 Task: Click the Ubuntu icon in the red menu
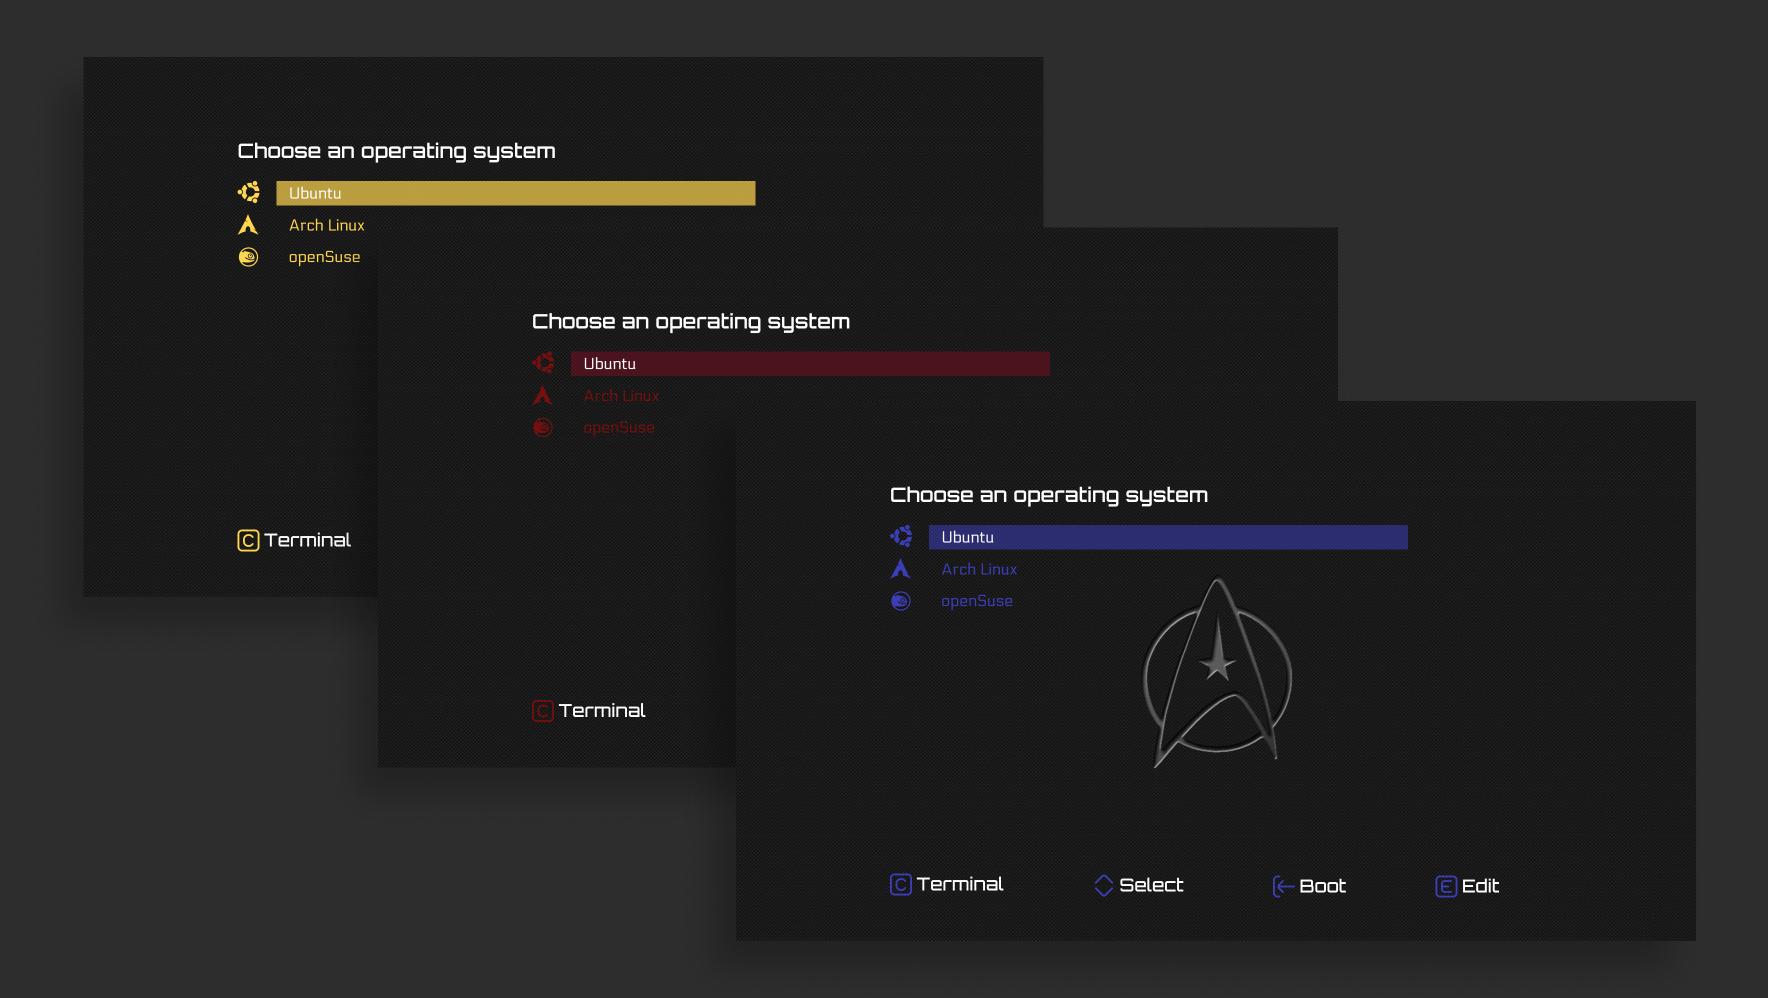543,362
